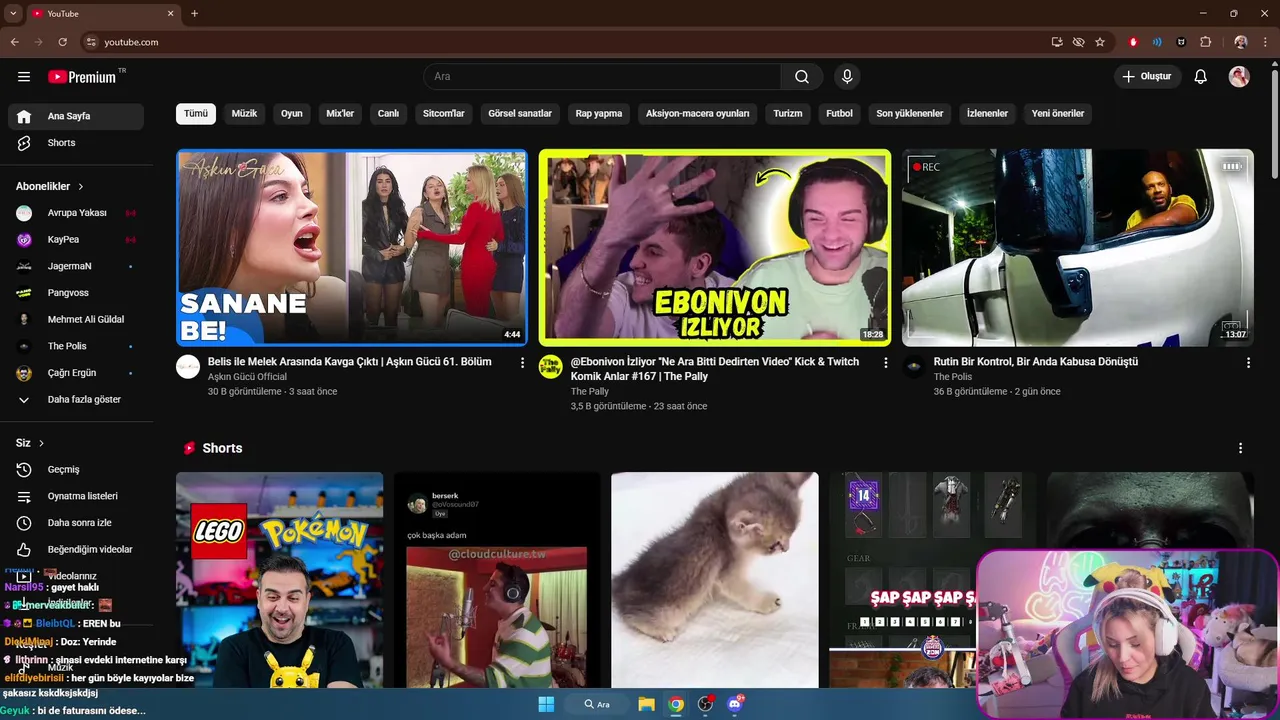Select Aksiyon-macera oyunları chip
The image size is (1280, 720).
click(x=697, y=113)
